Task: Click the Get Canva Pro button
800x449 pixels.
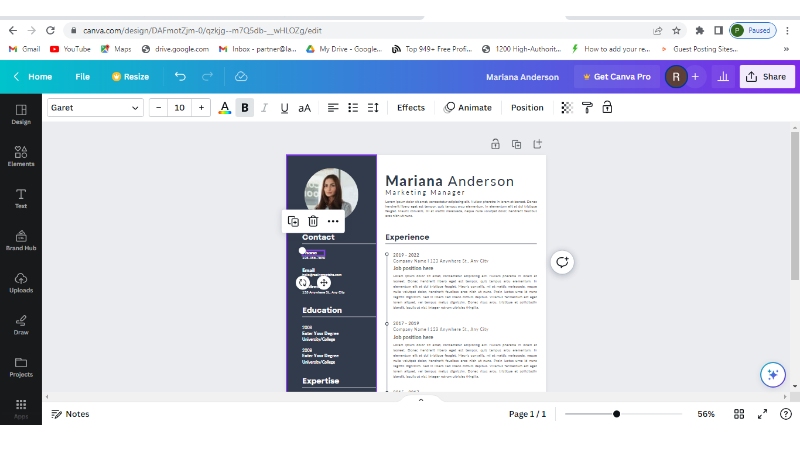Action: click(616, 77)
